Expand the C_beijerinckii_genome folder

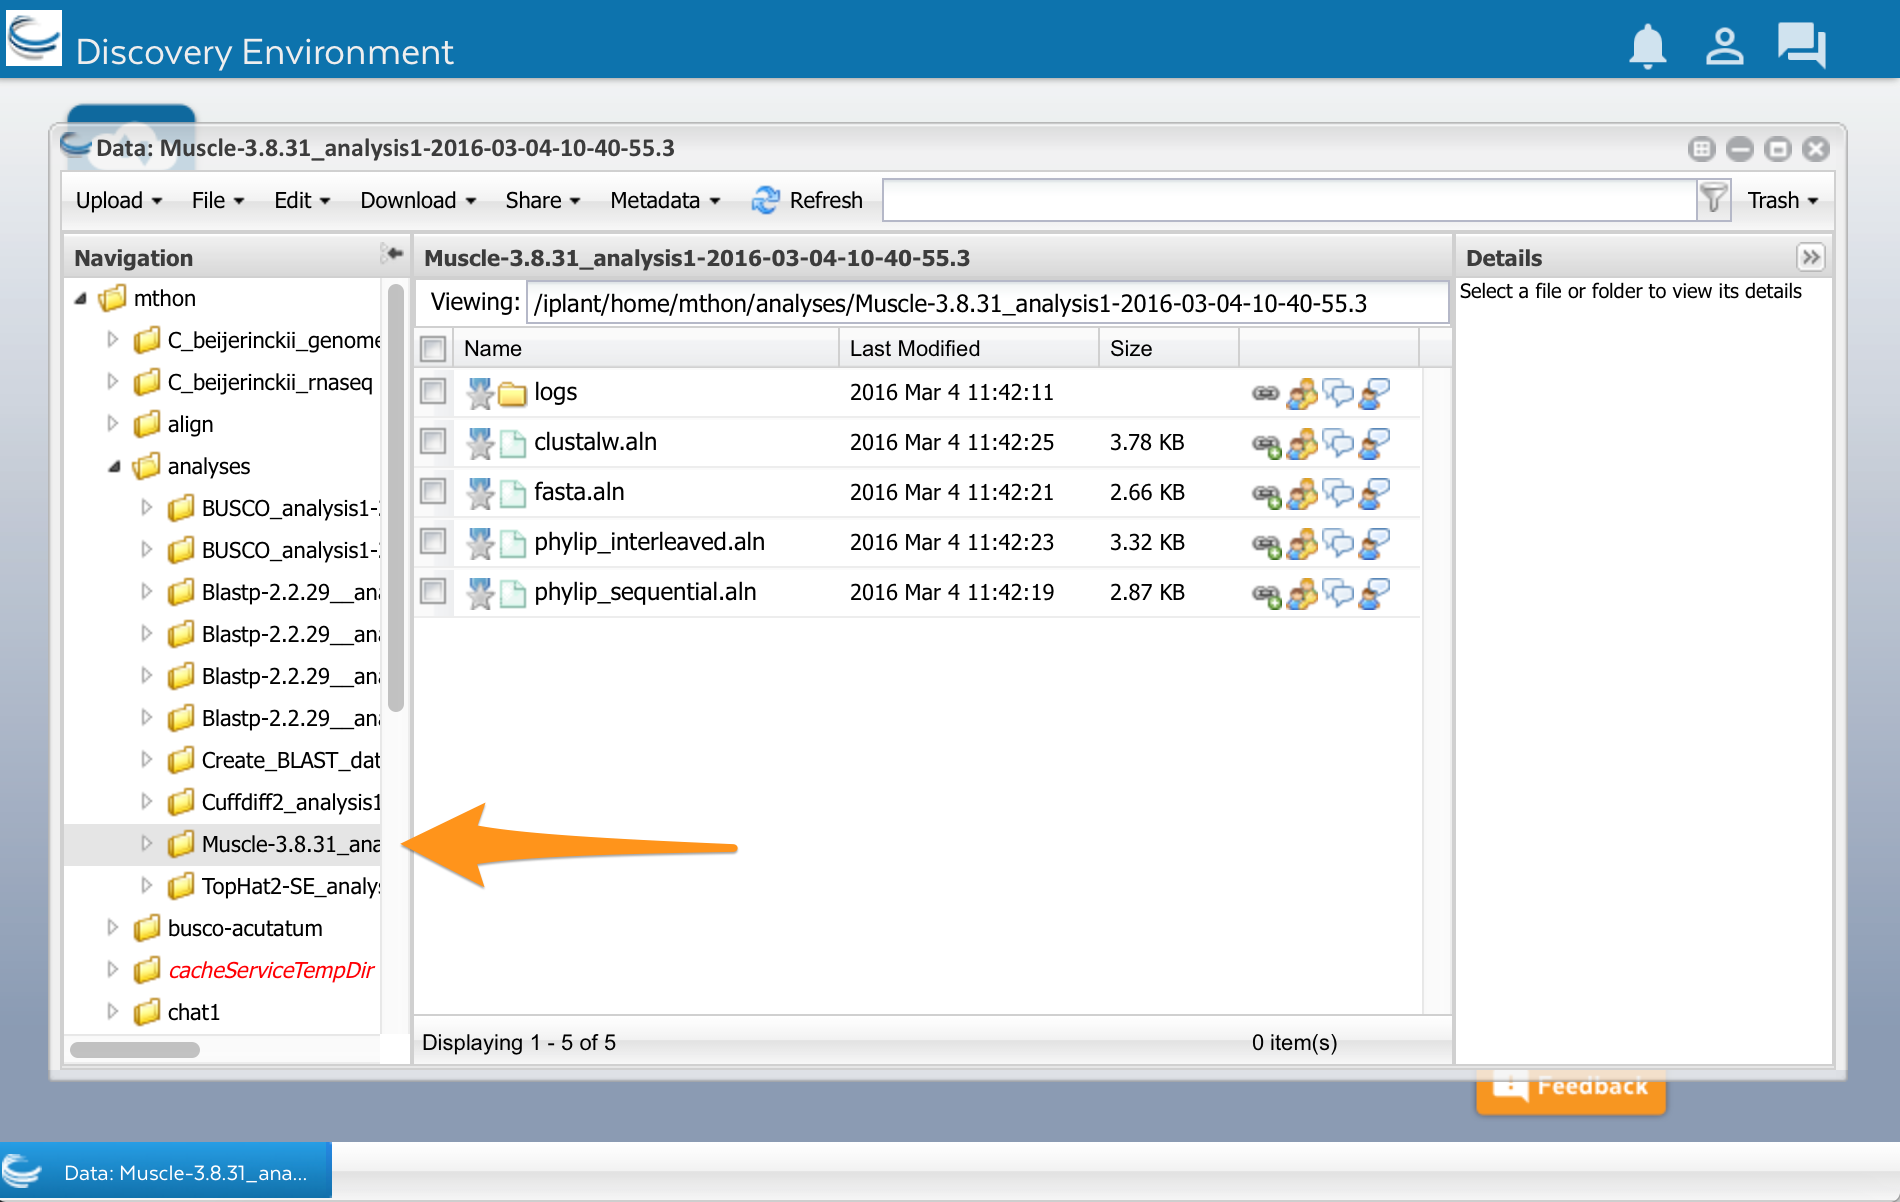point(113,340)
